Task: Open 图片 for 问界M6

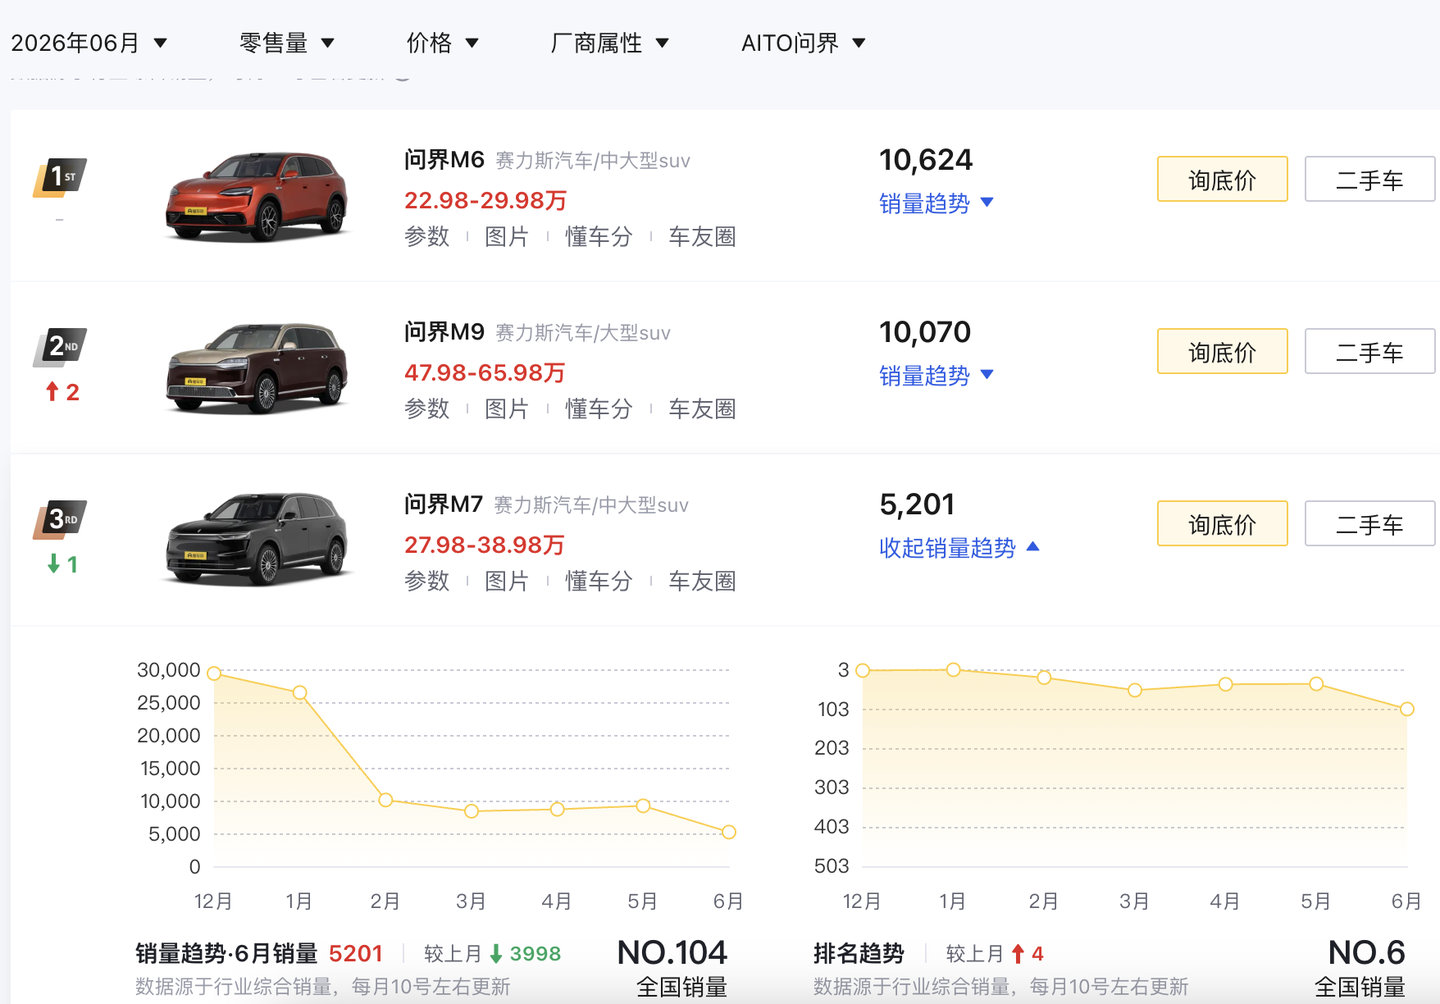Action: pyautogui.click(x=506, y=237)
